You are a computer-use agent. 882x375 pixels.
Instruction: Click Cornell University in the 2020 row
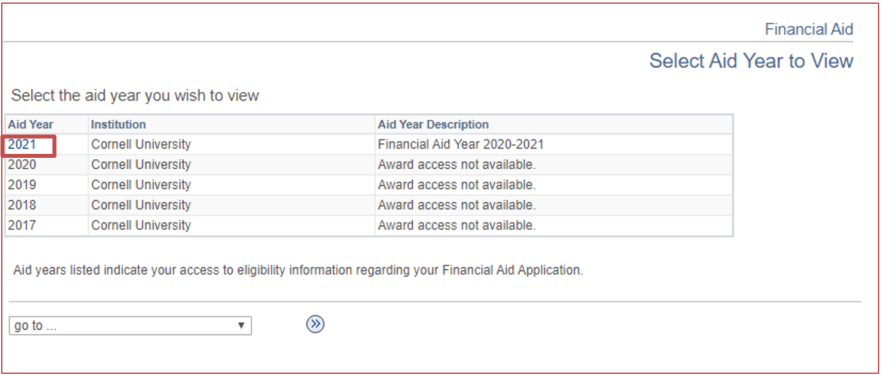point(141,165)
